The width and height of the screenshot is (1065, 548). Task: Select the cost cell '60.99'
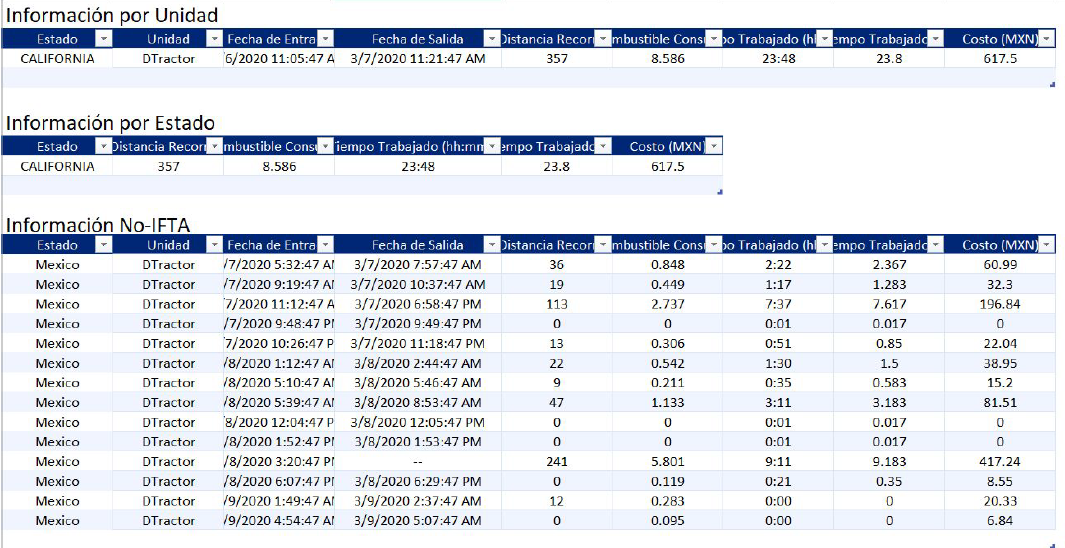click(x=1000, y=264)
